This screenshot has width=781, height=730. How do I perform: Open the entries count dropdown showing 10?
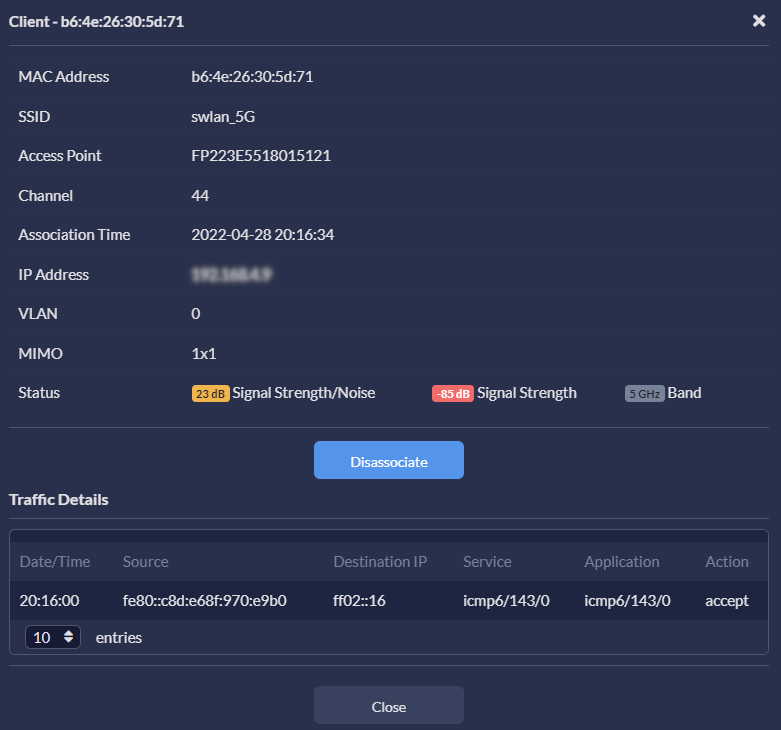pos(53,637)
